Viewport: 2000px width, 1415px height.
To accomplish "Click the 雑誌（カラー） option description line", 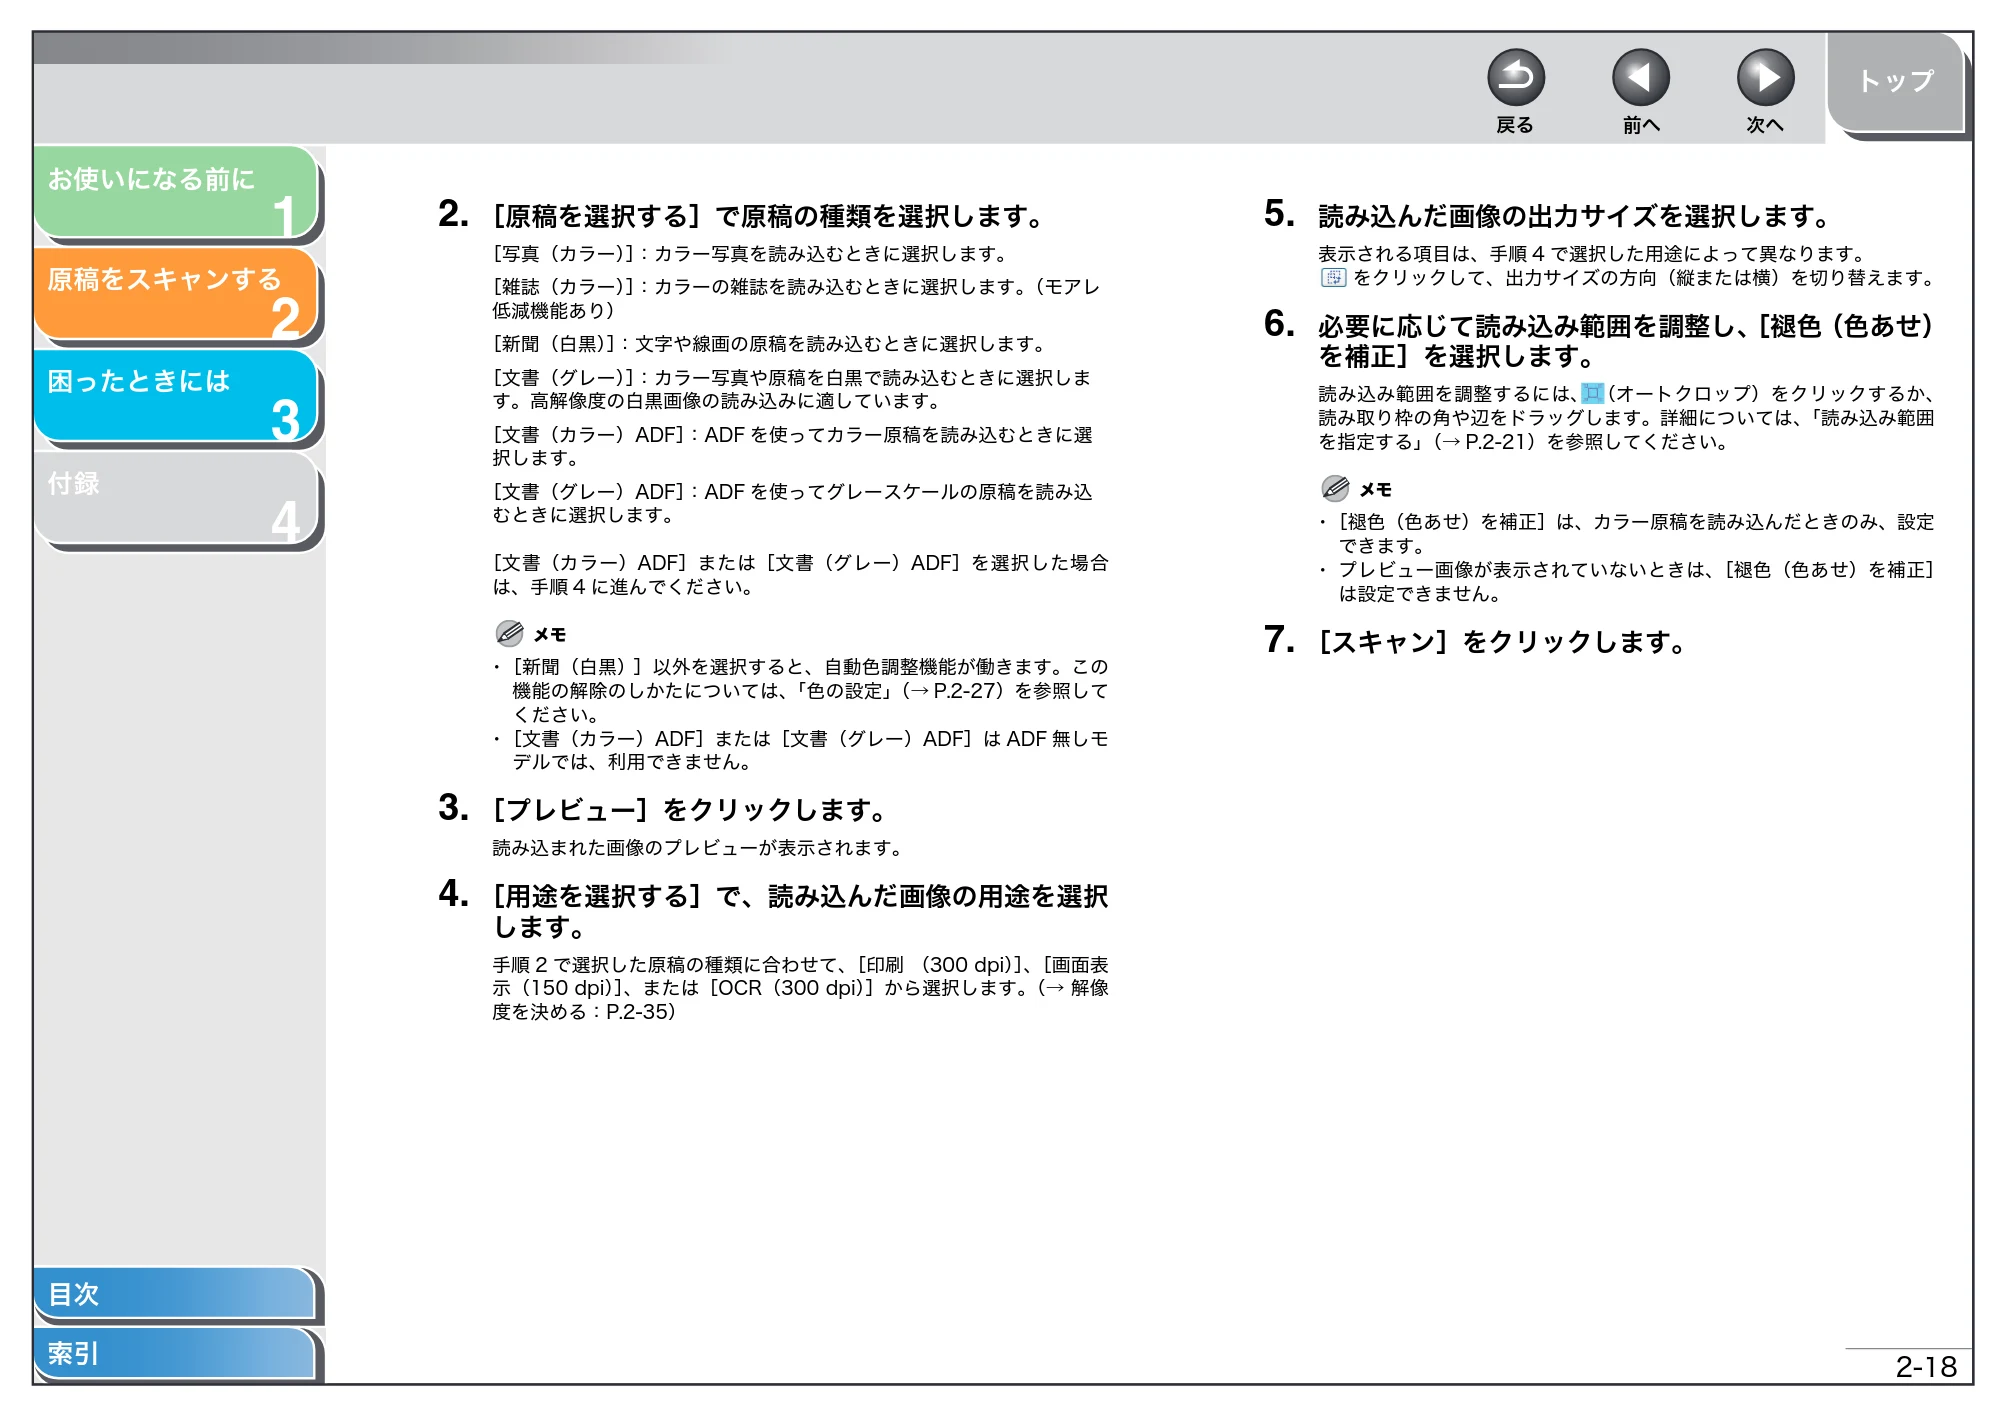I will coord(796,298).
